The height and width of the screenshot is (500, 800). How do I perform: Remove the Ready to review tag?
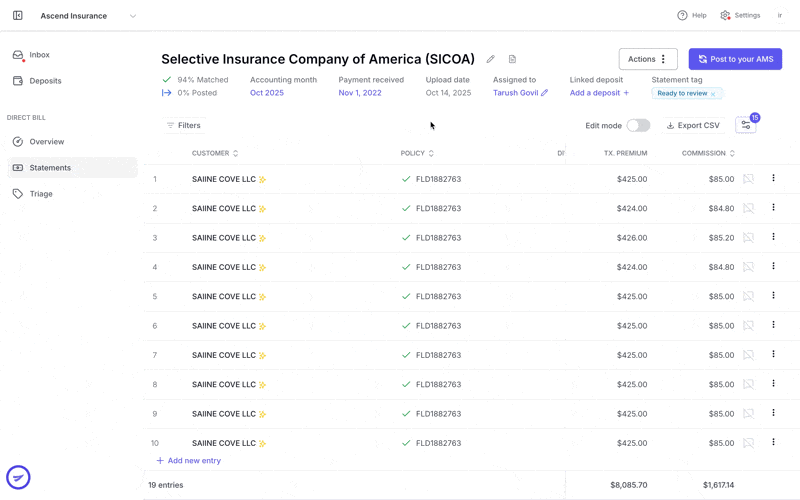(713, 94)
